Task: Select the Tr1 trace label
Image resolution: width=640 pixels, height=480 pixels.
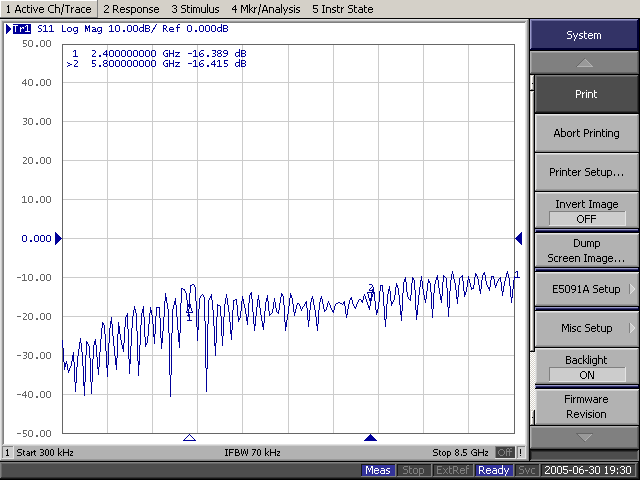Action: pyautogui.click(x=22, y=29)
